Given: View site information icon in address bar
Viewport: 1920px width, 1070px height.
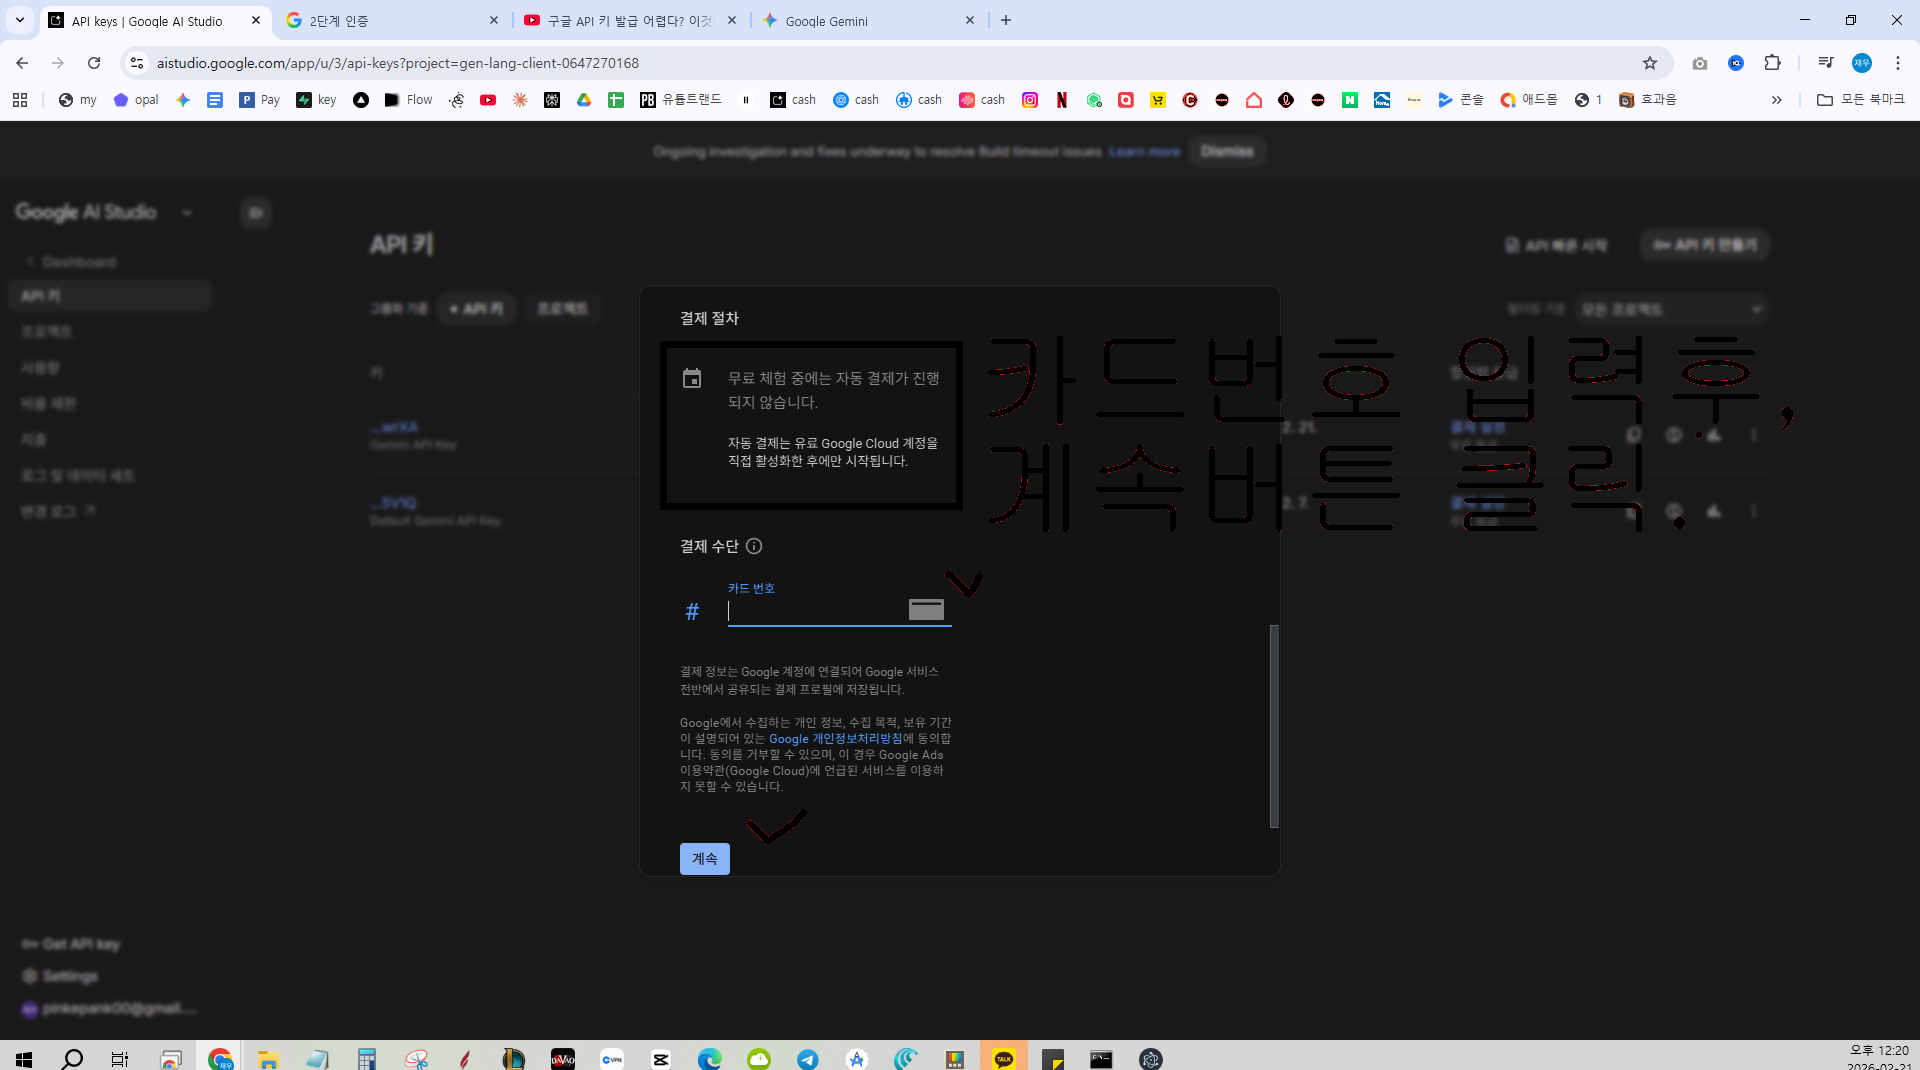Looking at the screenshot, I should (137, 63).
